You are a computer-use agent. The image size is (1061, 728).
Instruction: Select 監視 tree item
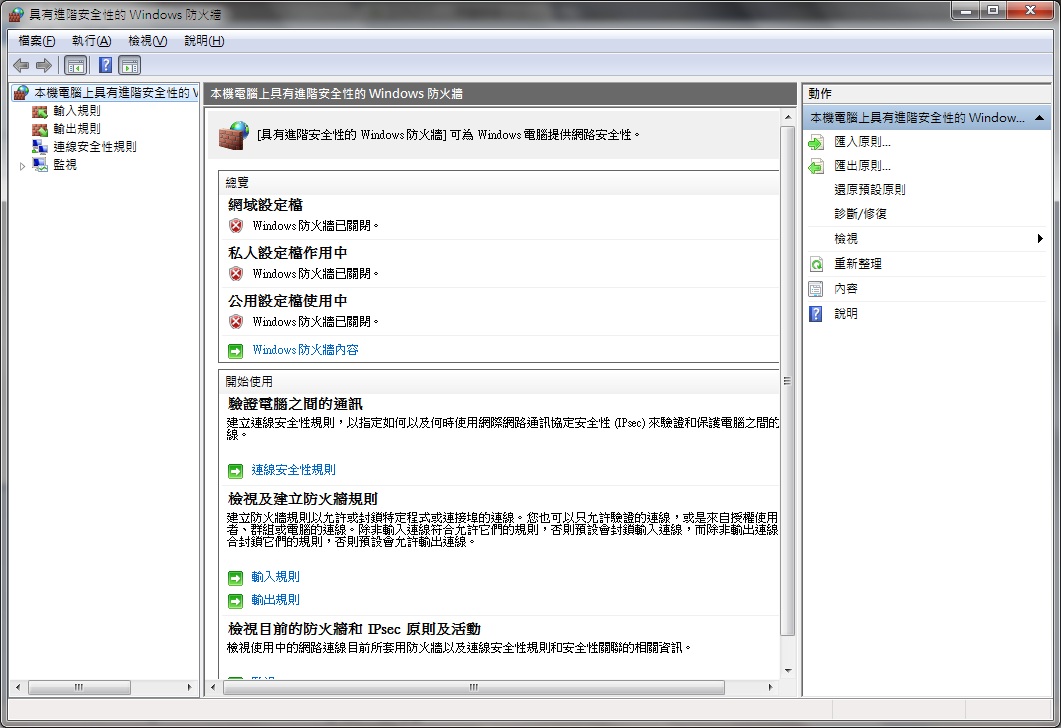[x=65, y=164]
